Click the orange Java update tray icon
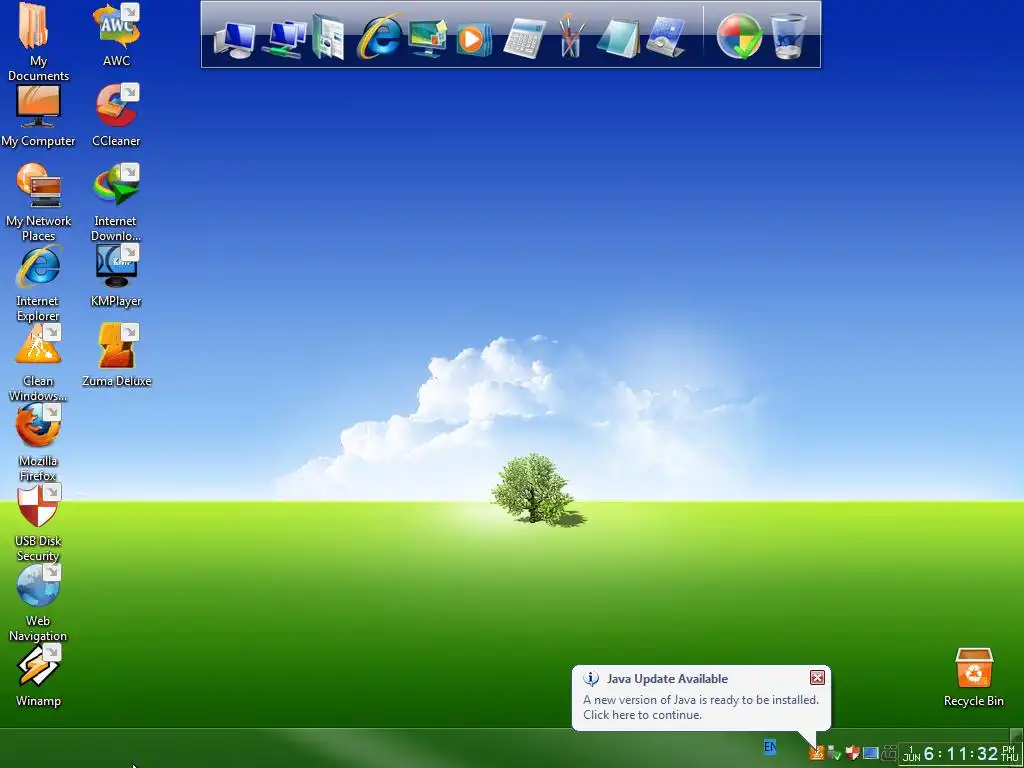This screenshot has height=768, width=1024. 816,753
